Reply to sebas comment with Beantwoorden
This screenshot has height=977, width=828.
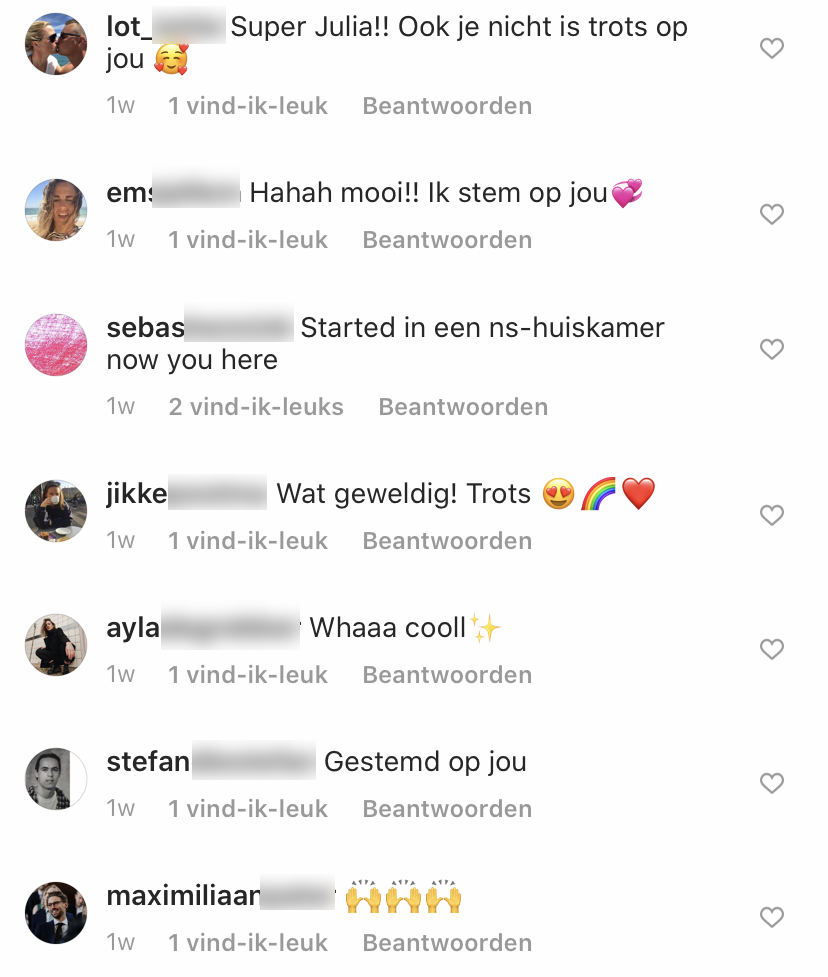[464, 407]
